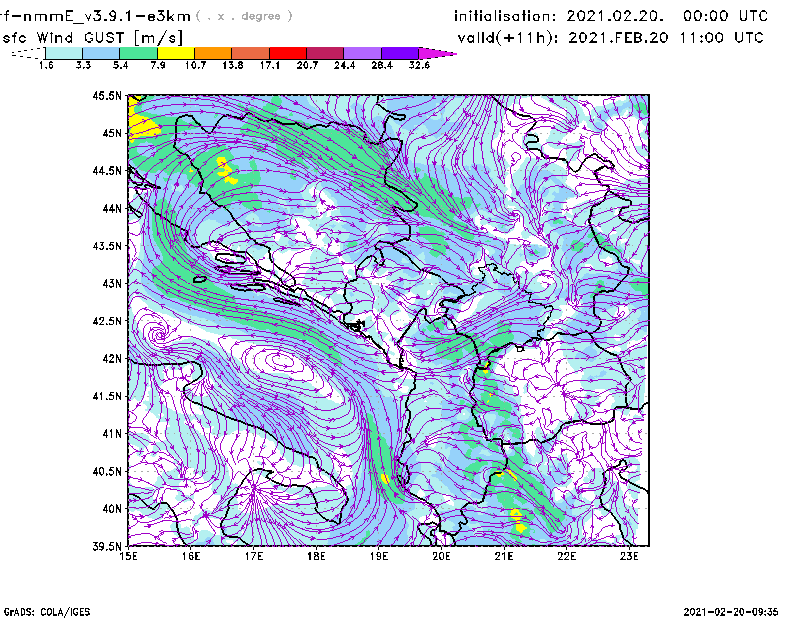Click the 42N latitude label

(x=112, y=359)
